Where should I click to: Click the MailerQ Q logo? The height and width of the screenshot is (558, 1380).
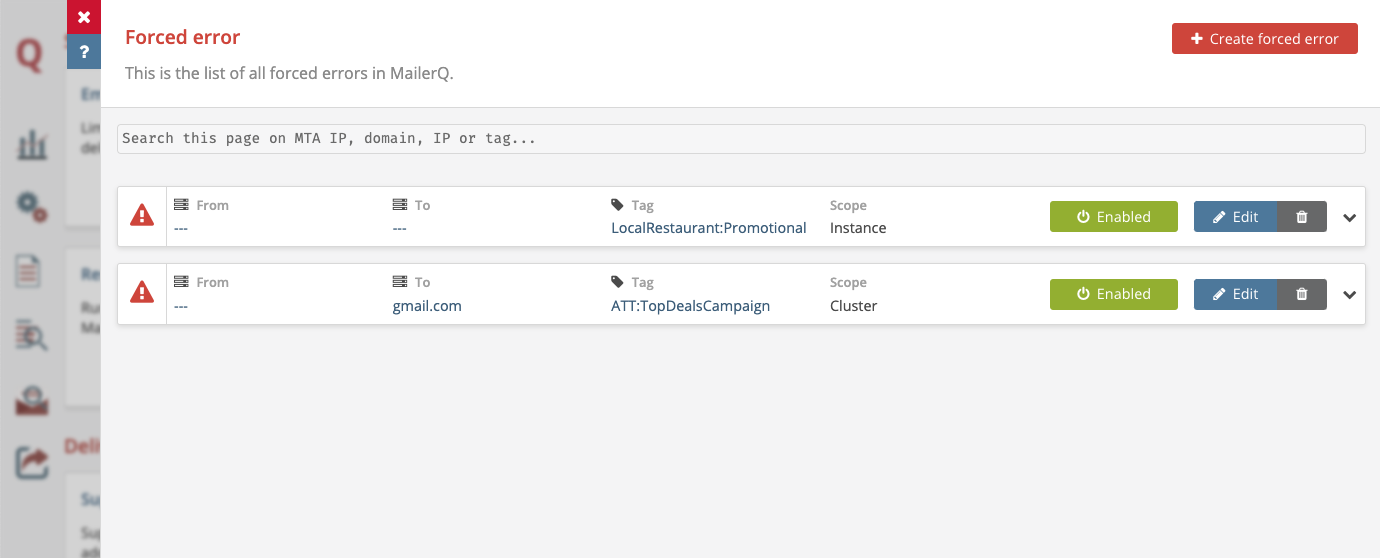pyautogui.click(x=30, y=56)
